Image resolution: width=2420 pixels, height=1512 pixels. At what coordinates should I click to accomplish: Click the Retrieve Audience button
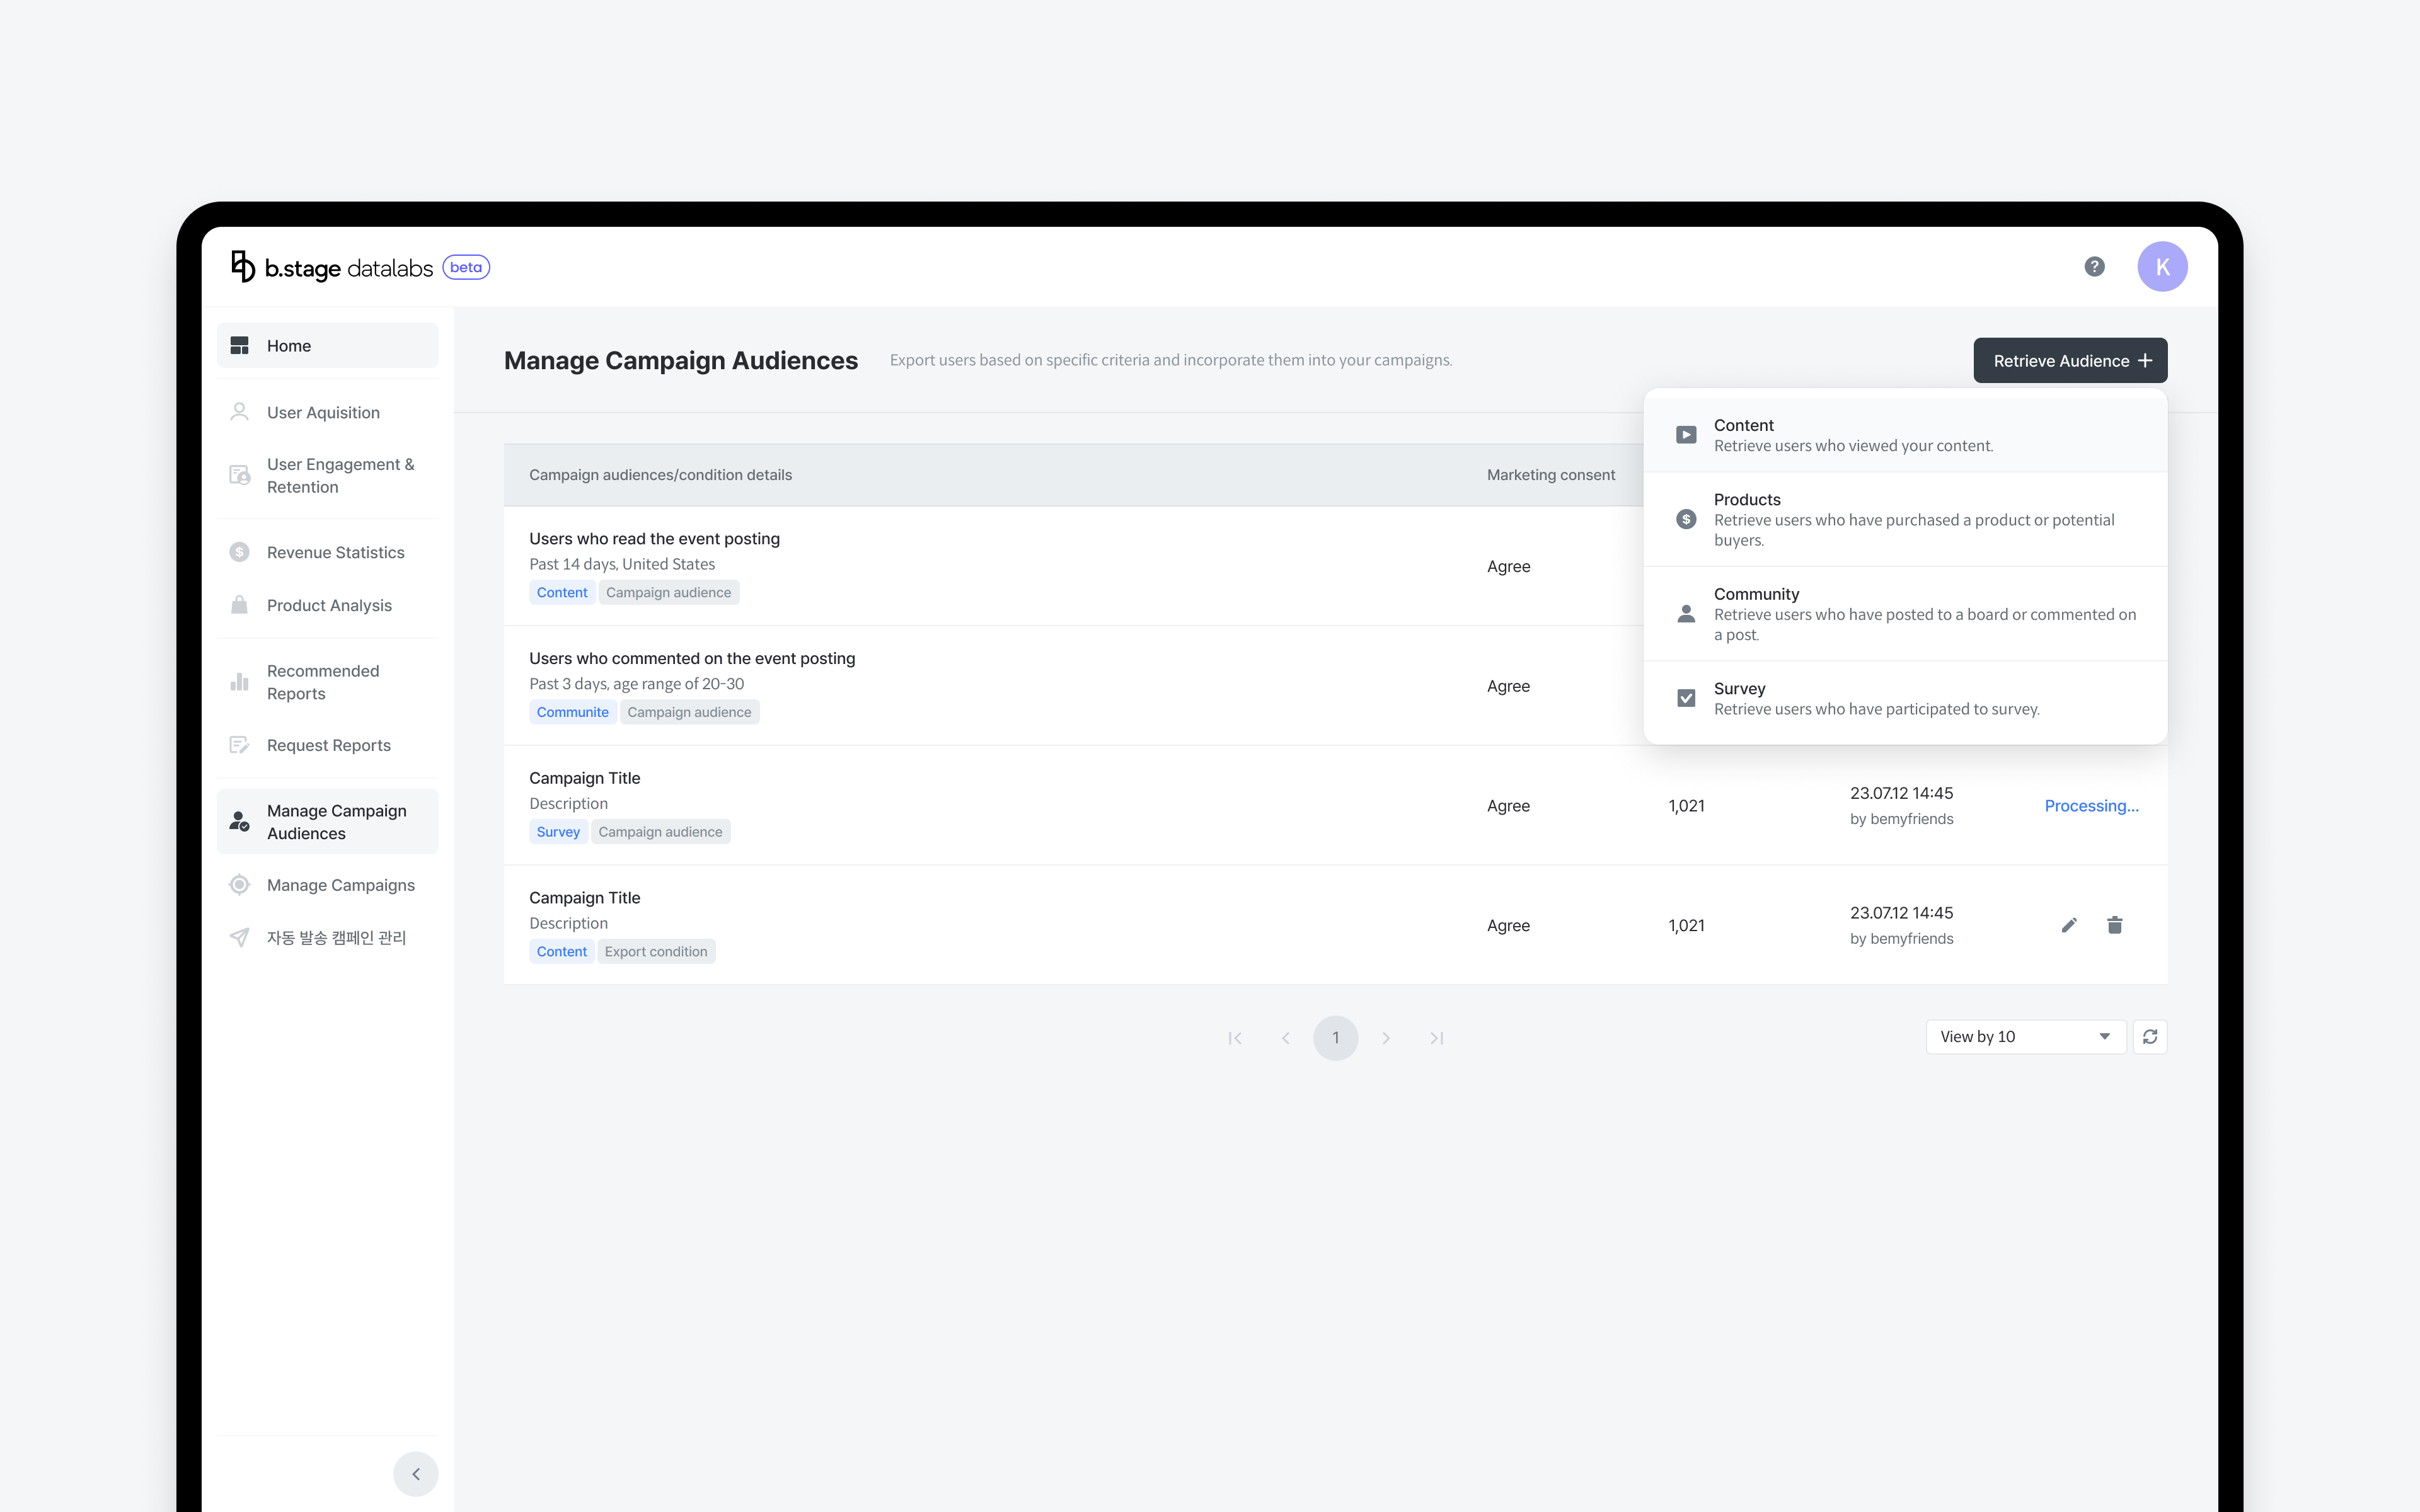click(x=2070, y=361)
